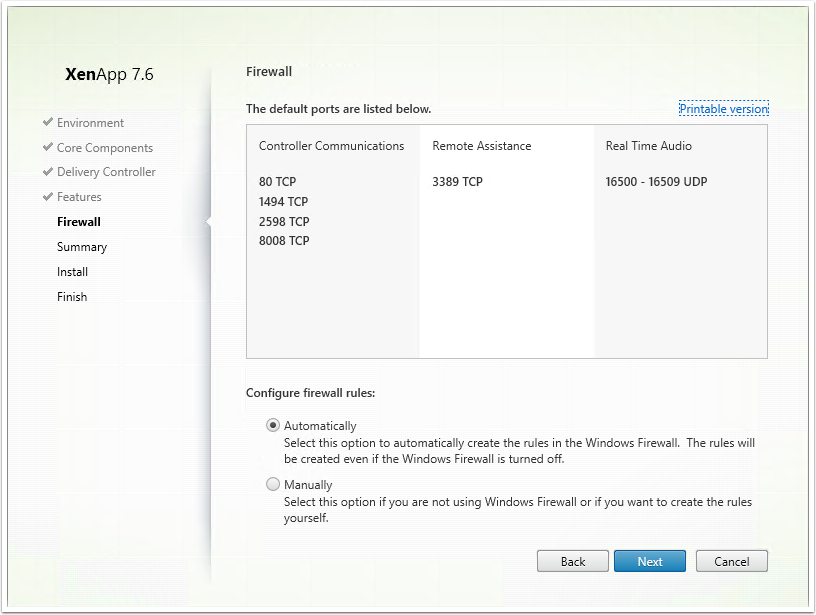816x615 pixels.
Task: Click the Configure firewall rules label
Action: tap(311, 393)
